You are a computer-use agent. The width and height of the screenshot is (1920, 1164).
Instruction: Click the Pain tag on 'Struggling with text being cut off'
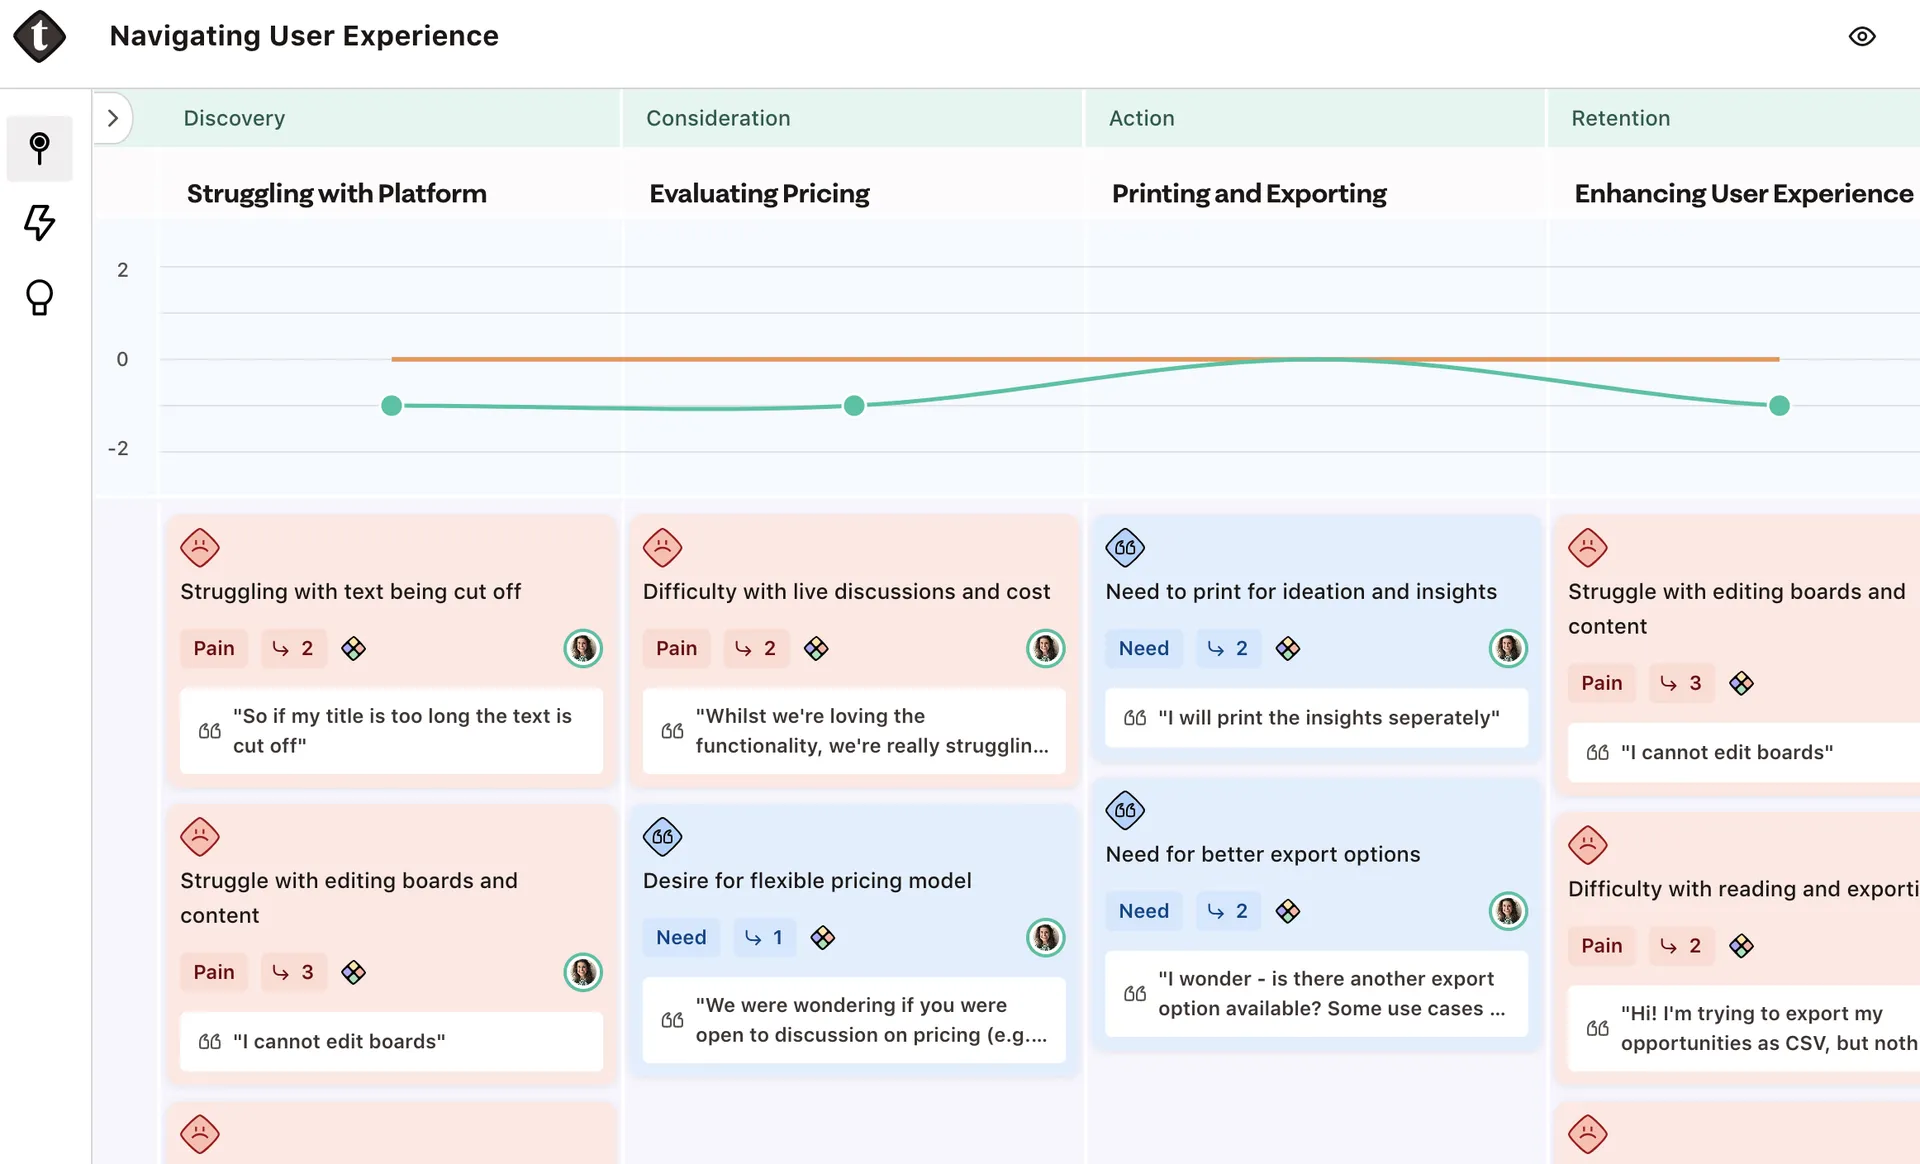click(214, 648)
